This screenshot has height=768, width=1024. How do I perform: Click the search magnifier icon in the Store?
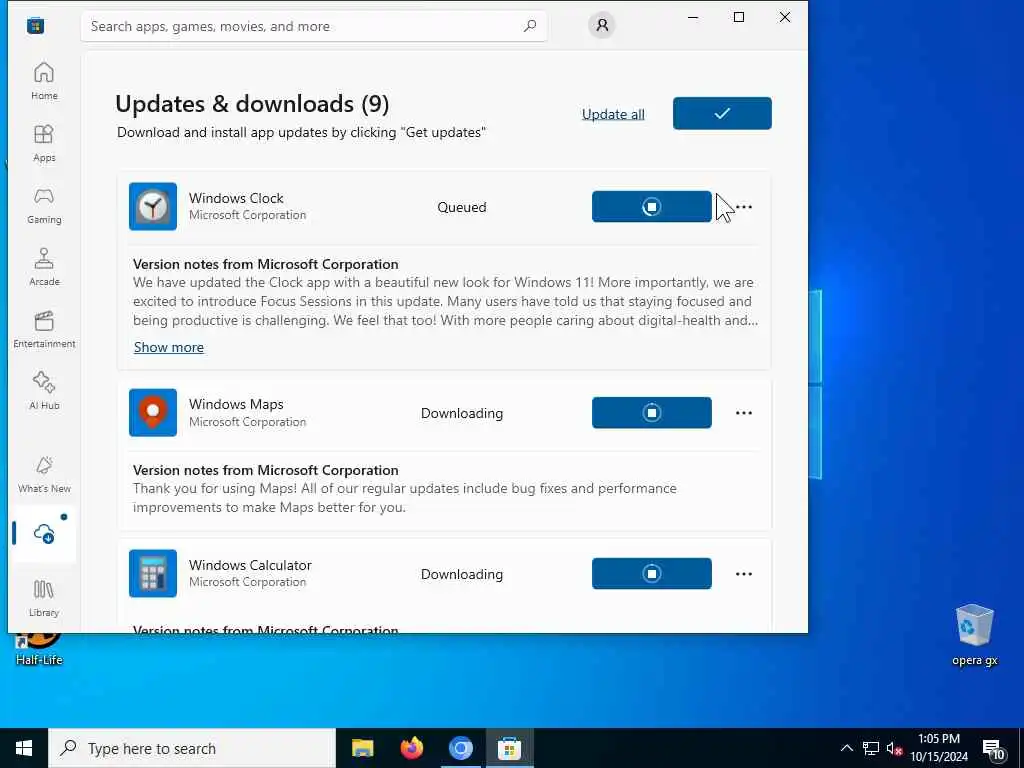point(530,25)
